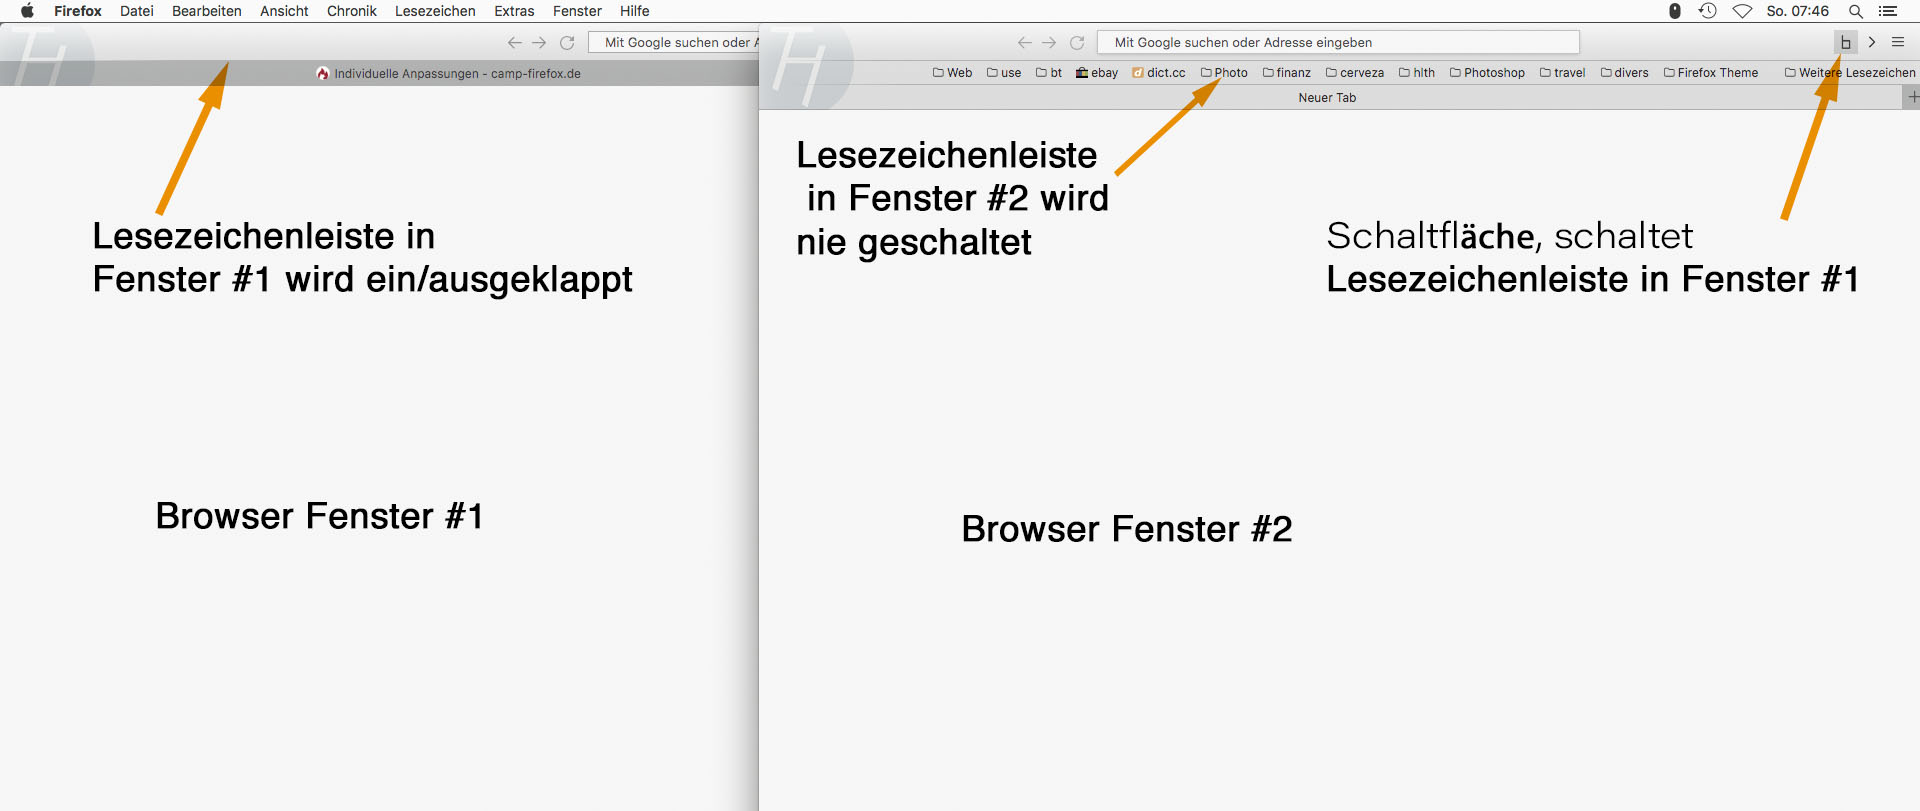Open the Firefox hamburger menu

[1897, 42]
